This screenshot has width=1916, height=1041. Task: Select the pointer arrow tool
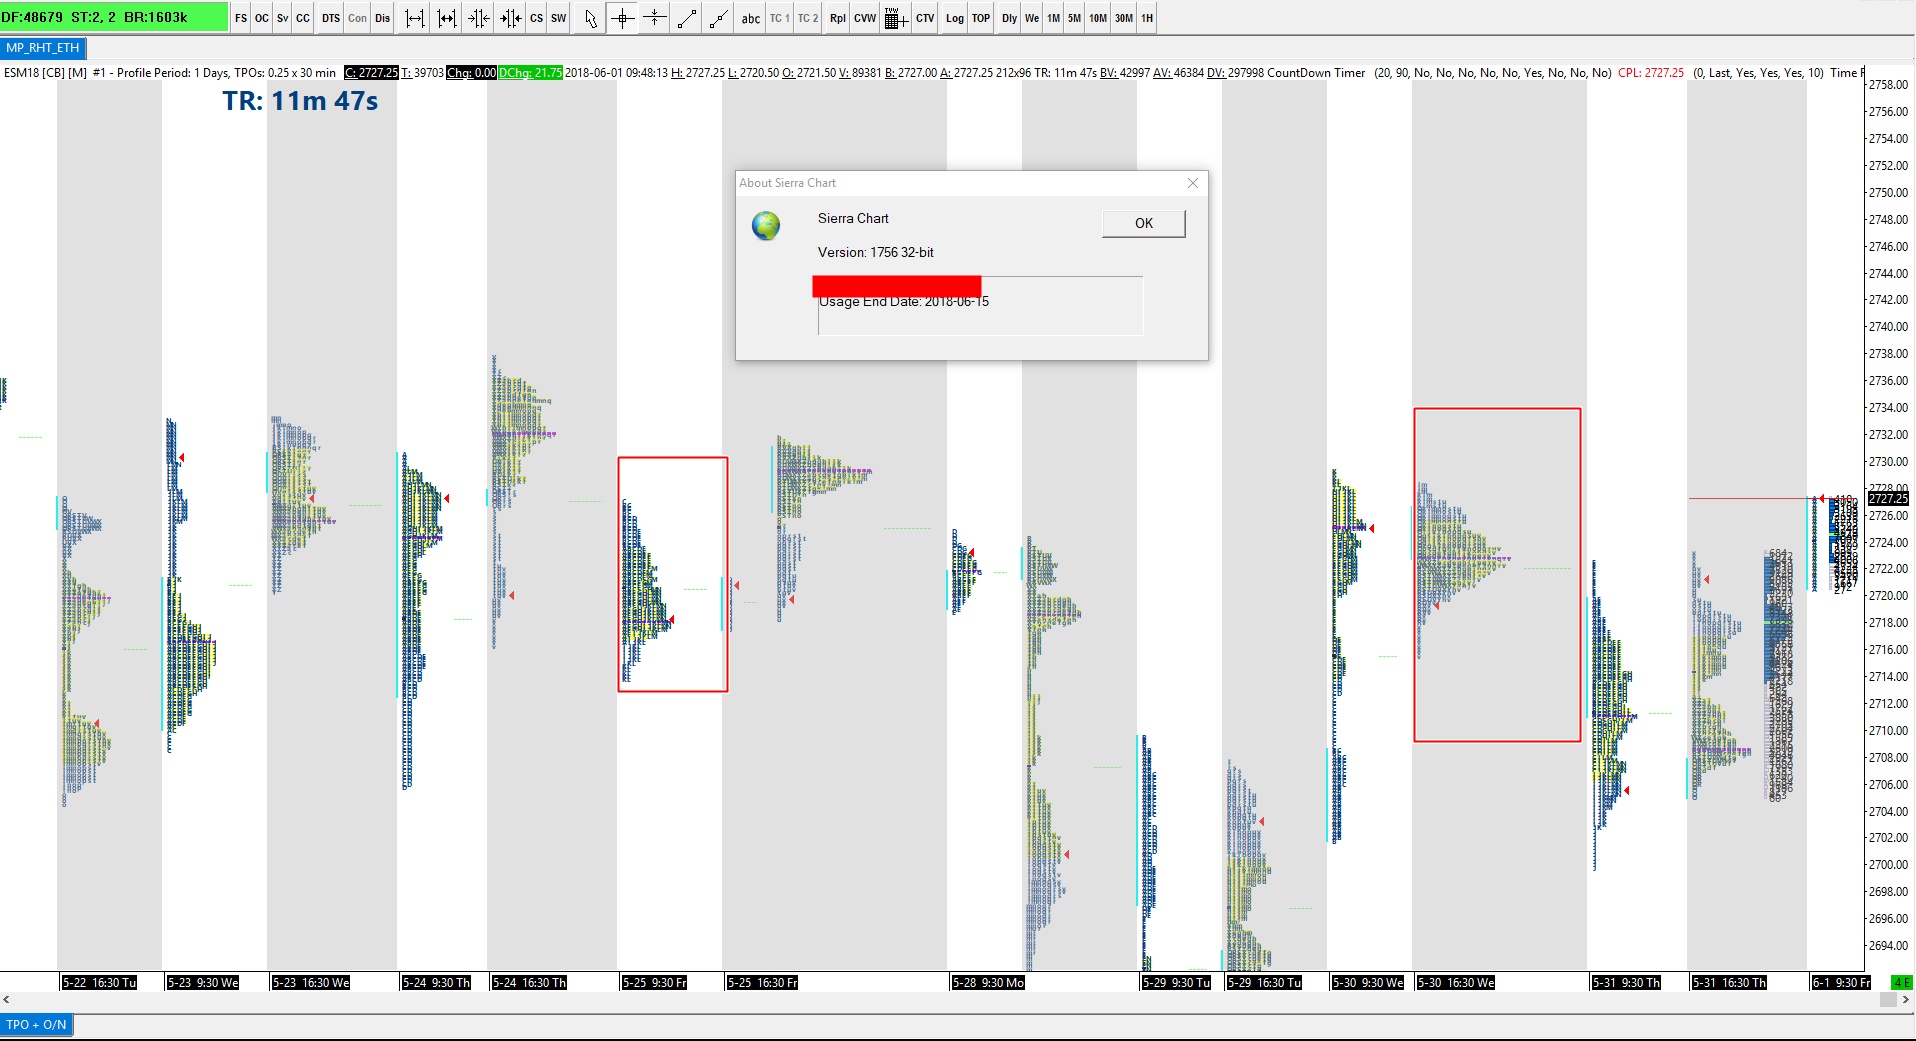[x=591, y=18]
